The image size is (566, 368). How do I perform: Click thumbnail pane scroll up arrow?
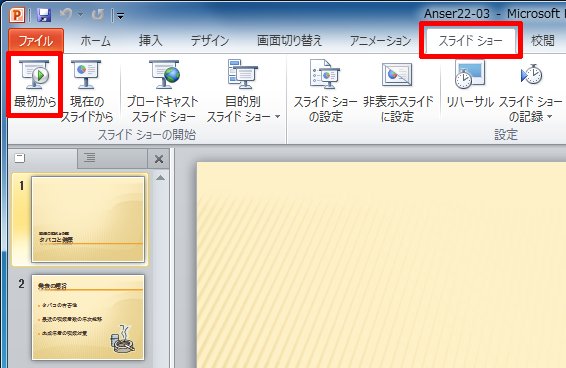161,178
